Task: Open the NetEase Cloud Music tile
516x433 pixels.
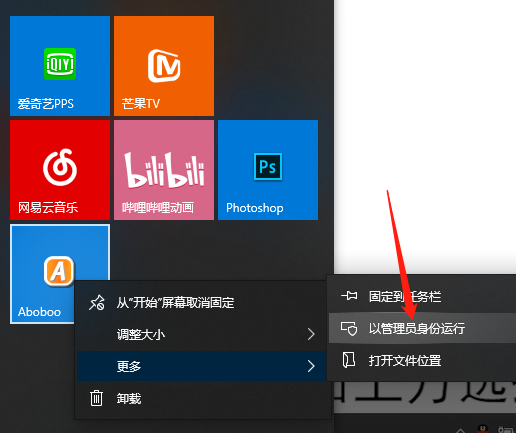Action: 60,170
